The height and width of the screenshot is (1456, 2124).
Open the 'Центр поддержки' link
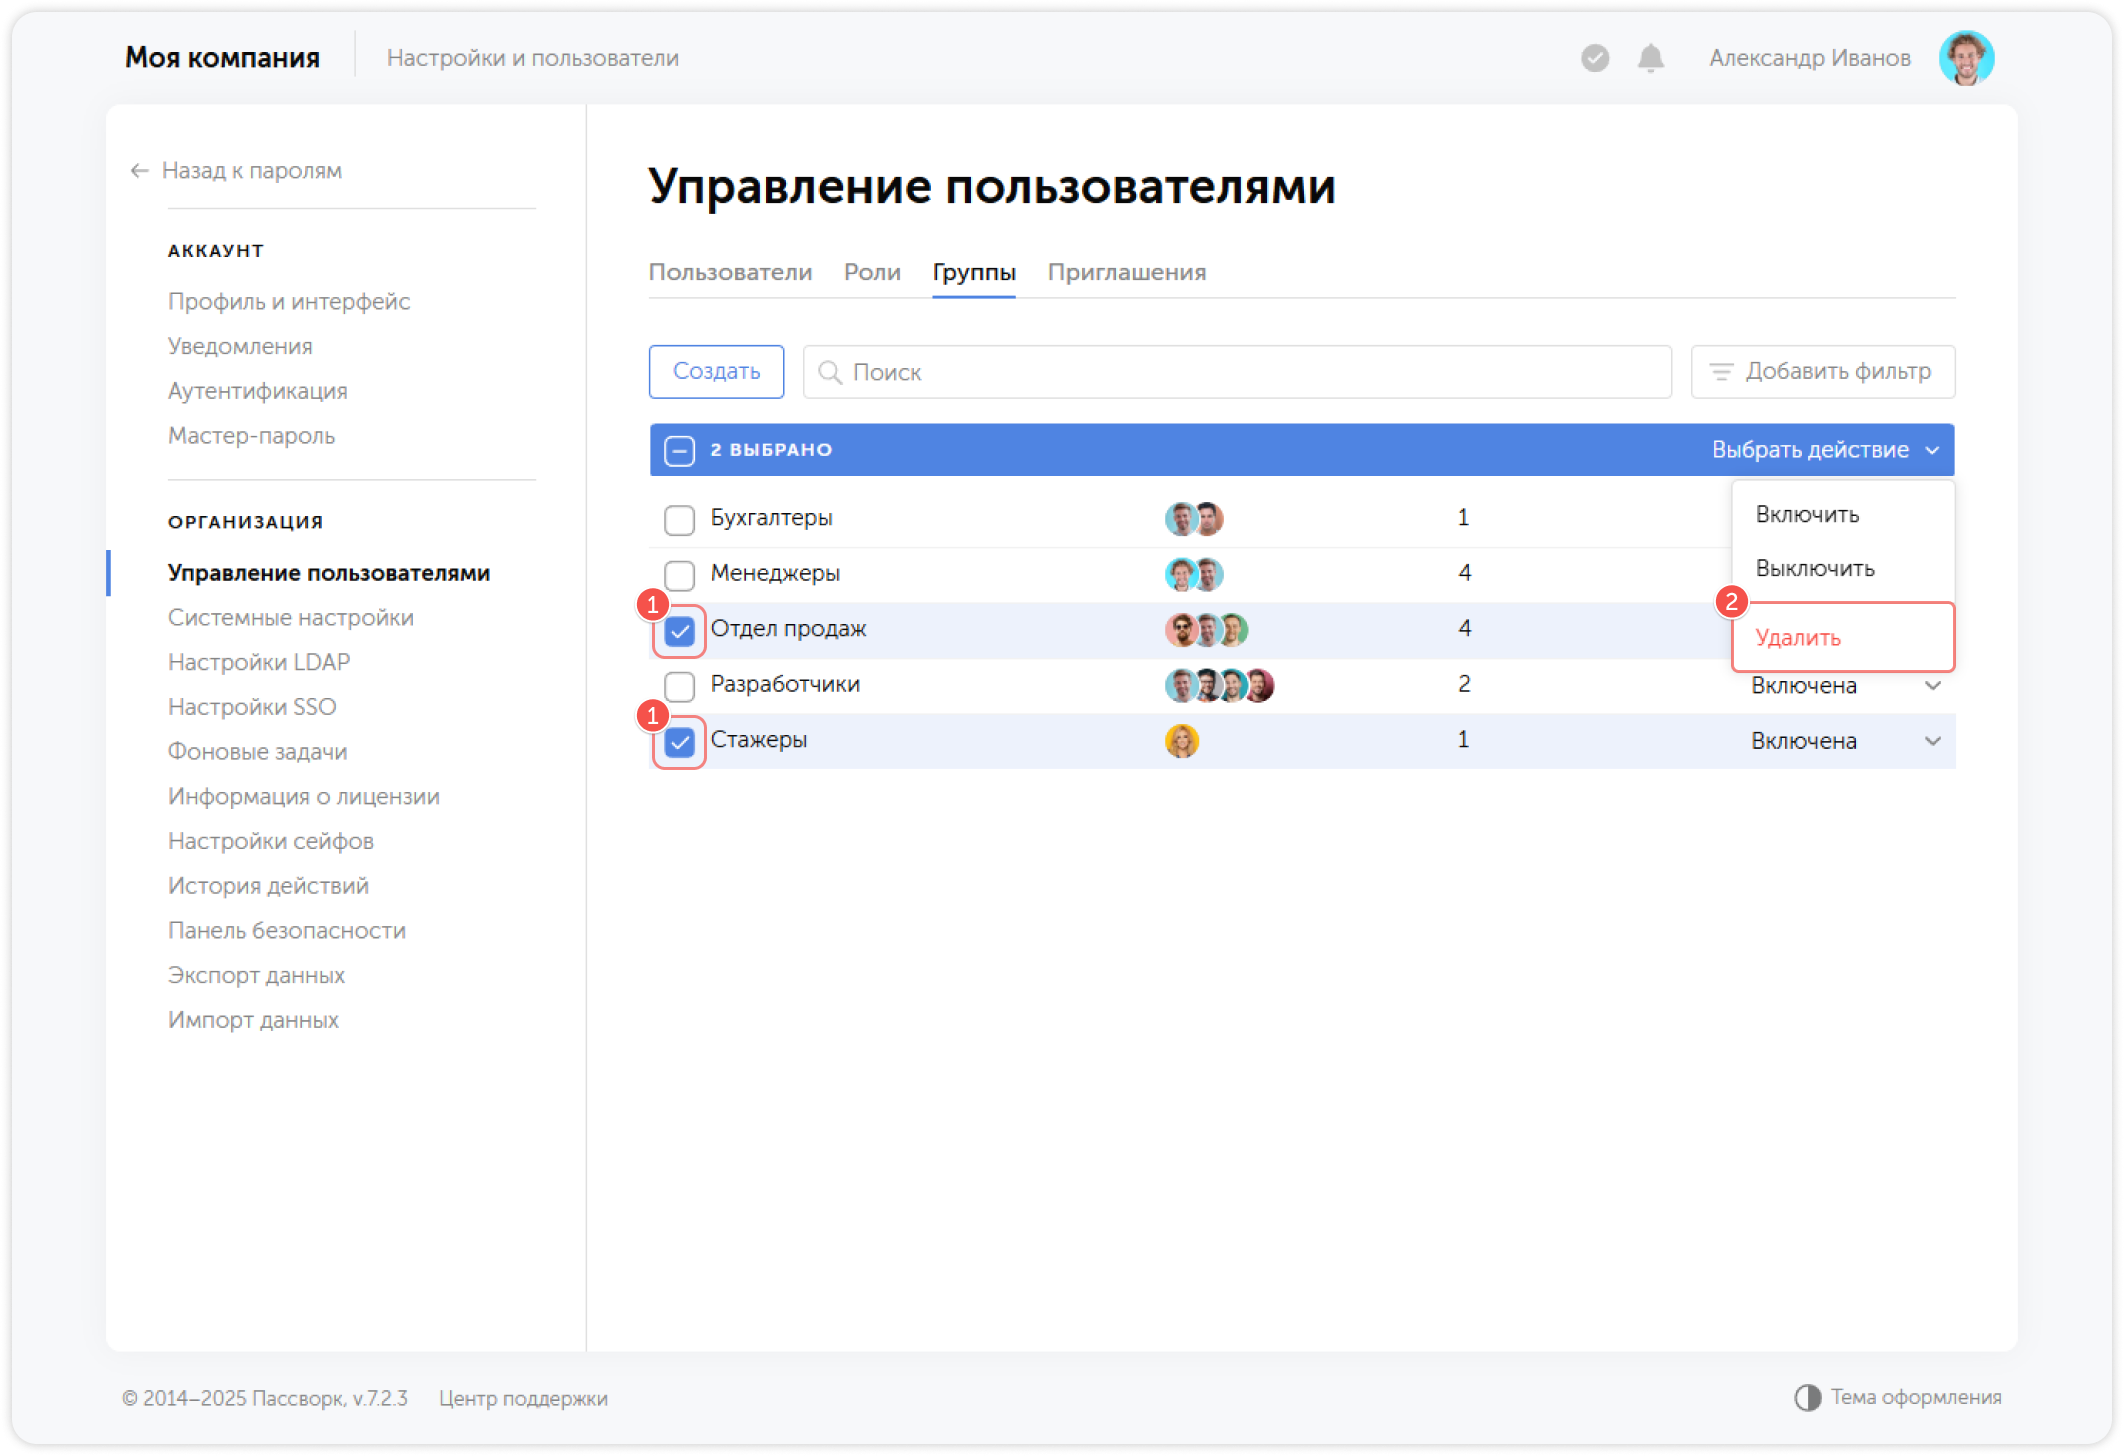[523, 1398]
